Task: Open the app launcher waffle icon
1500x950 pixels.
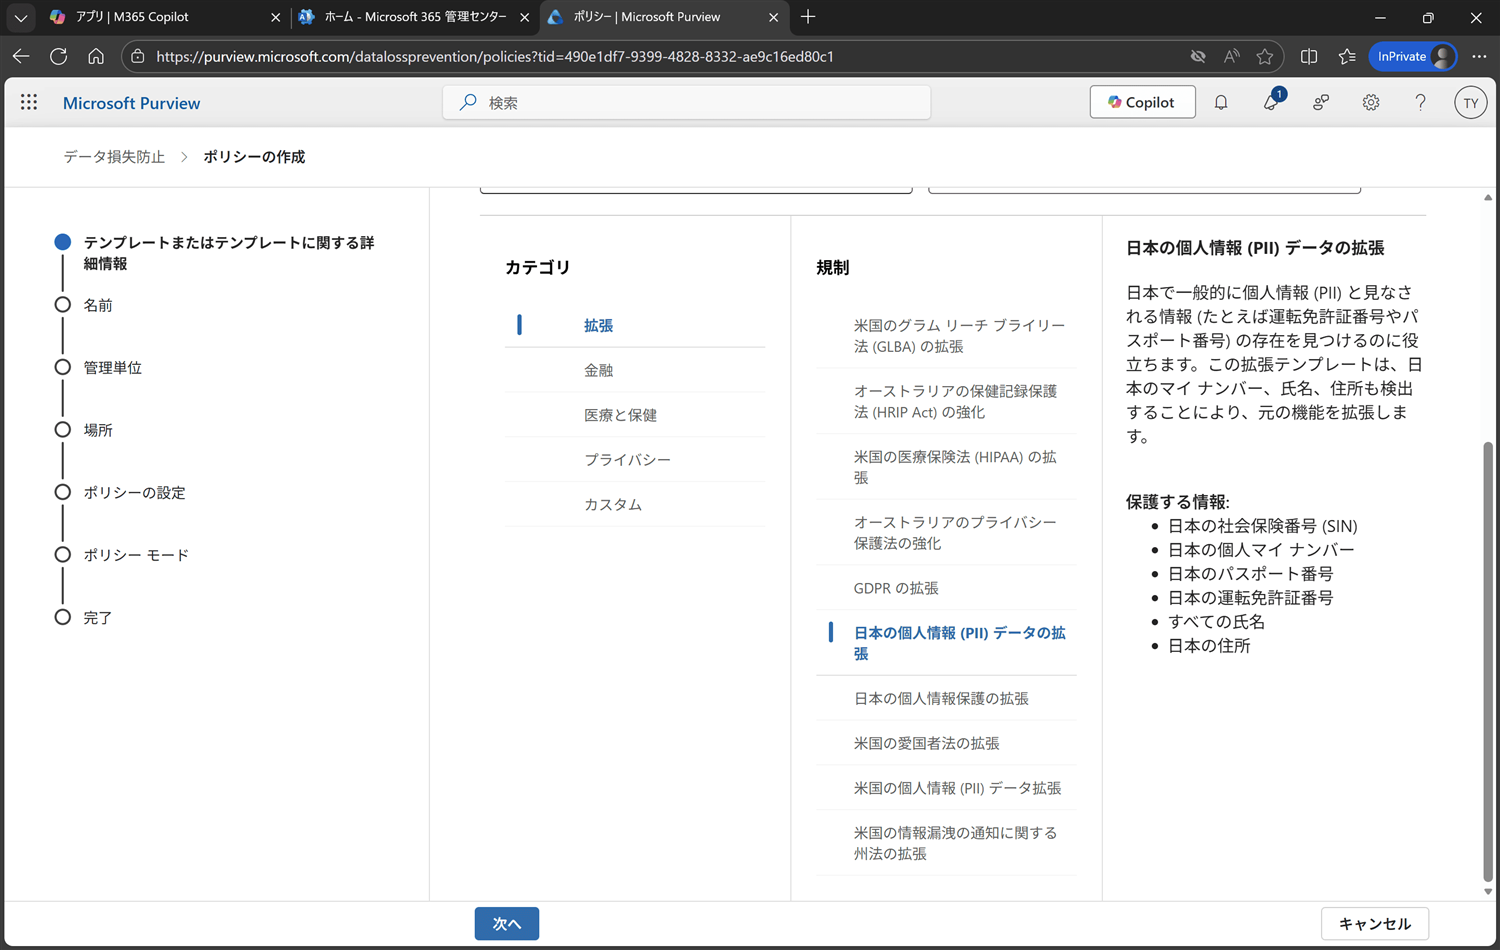Action: pos(29,102)
